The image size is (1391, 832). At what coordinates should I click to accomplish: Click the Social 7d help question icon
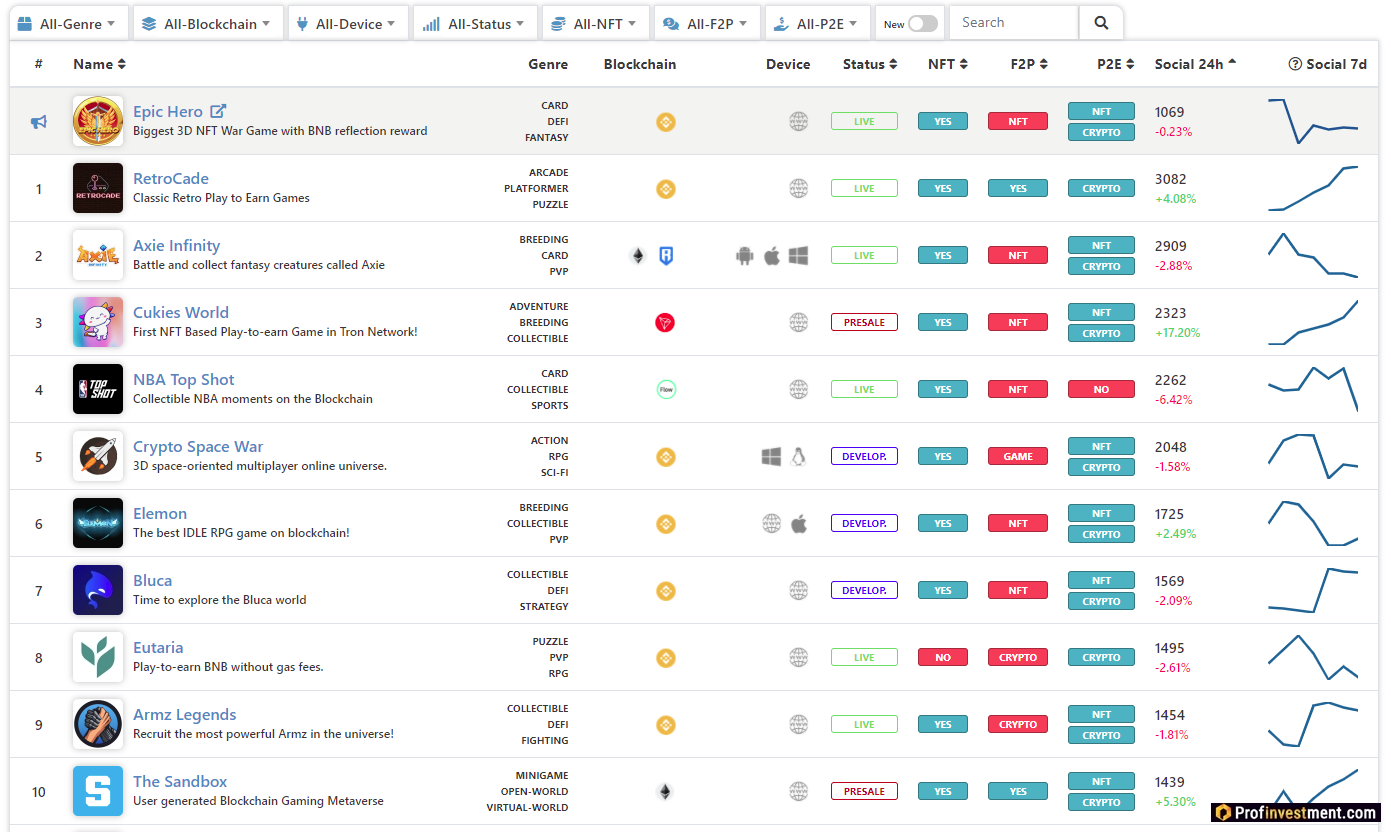point(1295,64)
